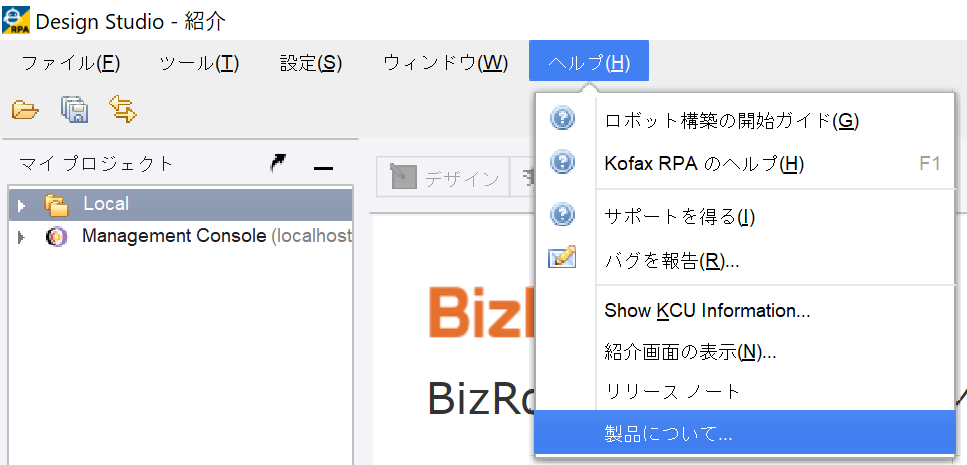Click the Design Studio RPA app icon
Viewport: 967px width, 465px height.
[15, 20]
